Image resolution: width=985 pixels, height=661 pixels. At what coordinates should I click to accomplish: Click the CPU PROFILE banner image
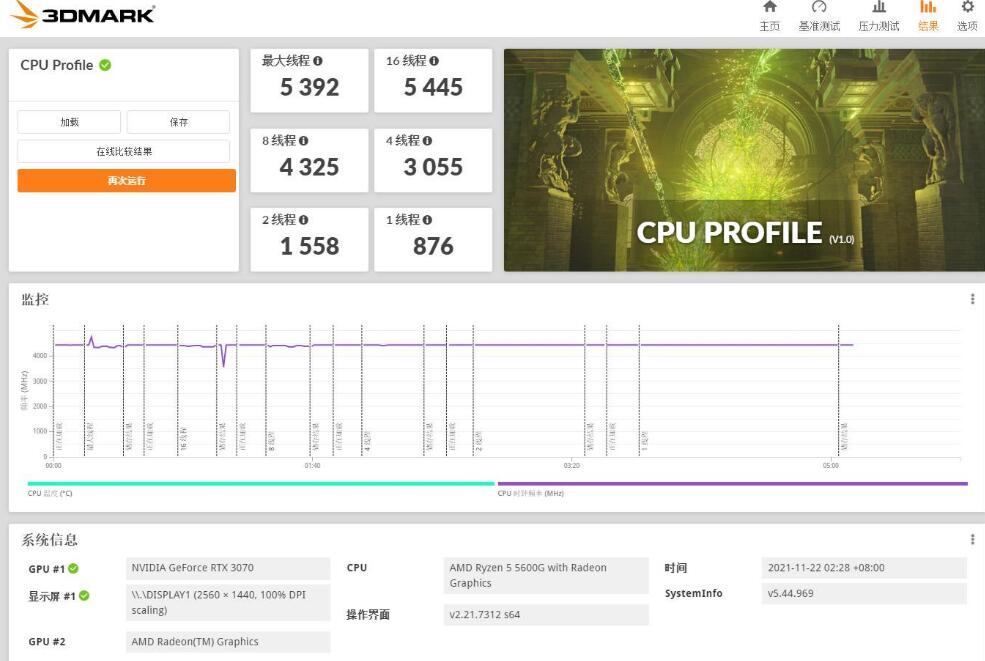(x=744, y=160)
